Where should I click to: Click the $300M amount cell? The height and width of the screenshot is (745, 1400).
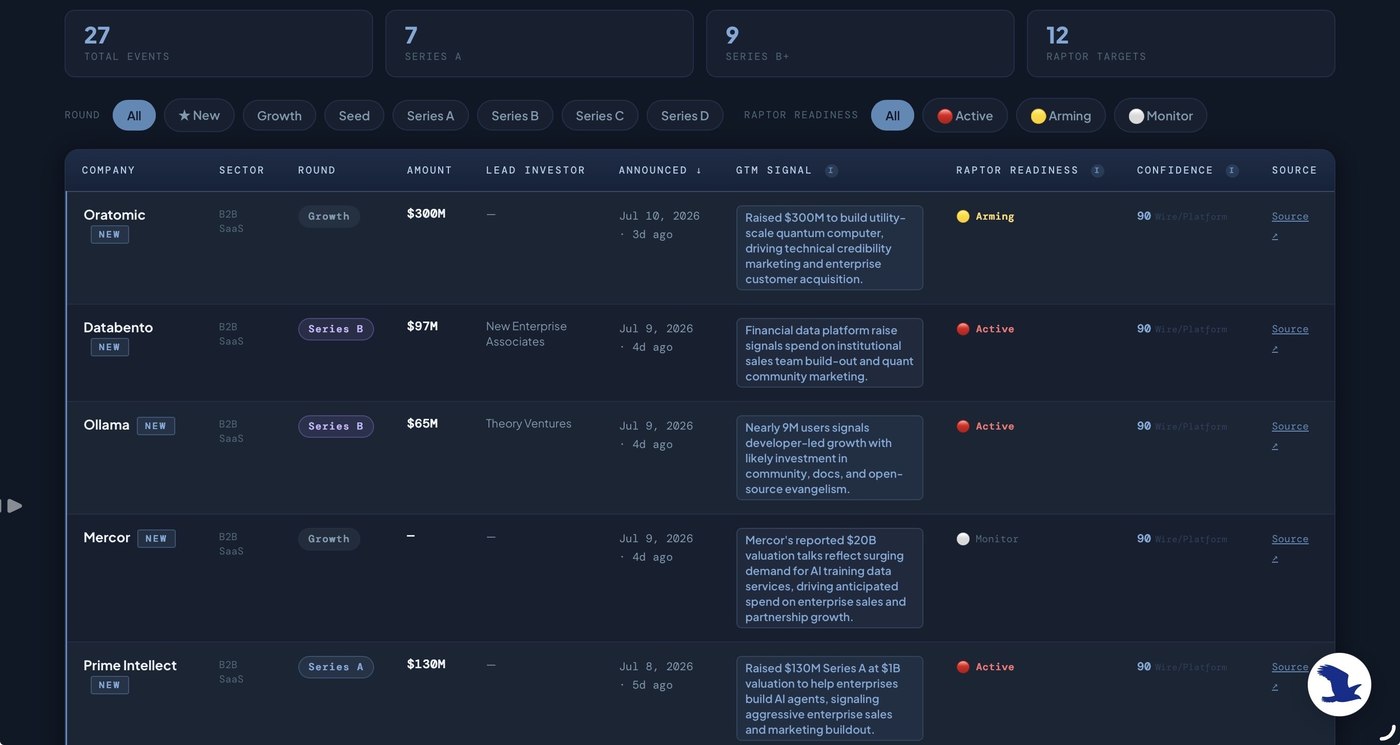(x=426, y=214)
